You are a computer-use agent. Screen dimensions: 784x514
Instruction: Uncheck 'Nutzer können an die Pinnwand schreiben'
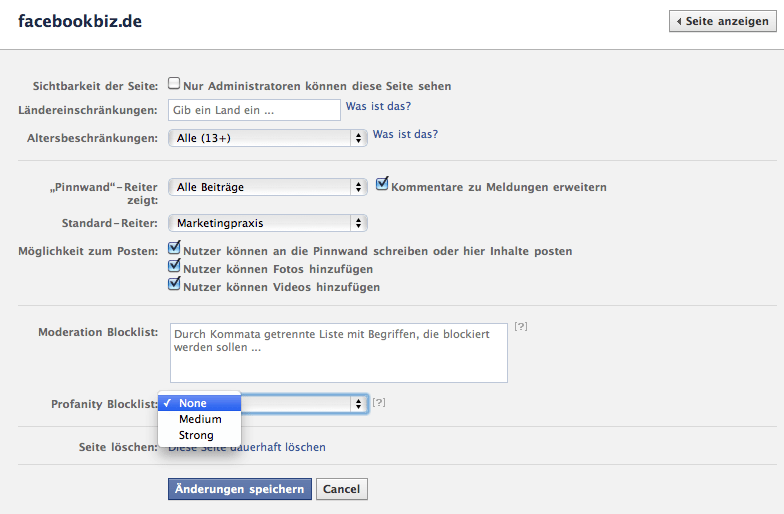(174, 248)
